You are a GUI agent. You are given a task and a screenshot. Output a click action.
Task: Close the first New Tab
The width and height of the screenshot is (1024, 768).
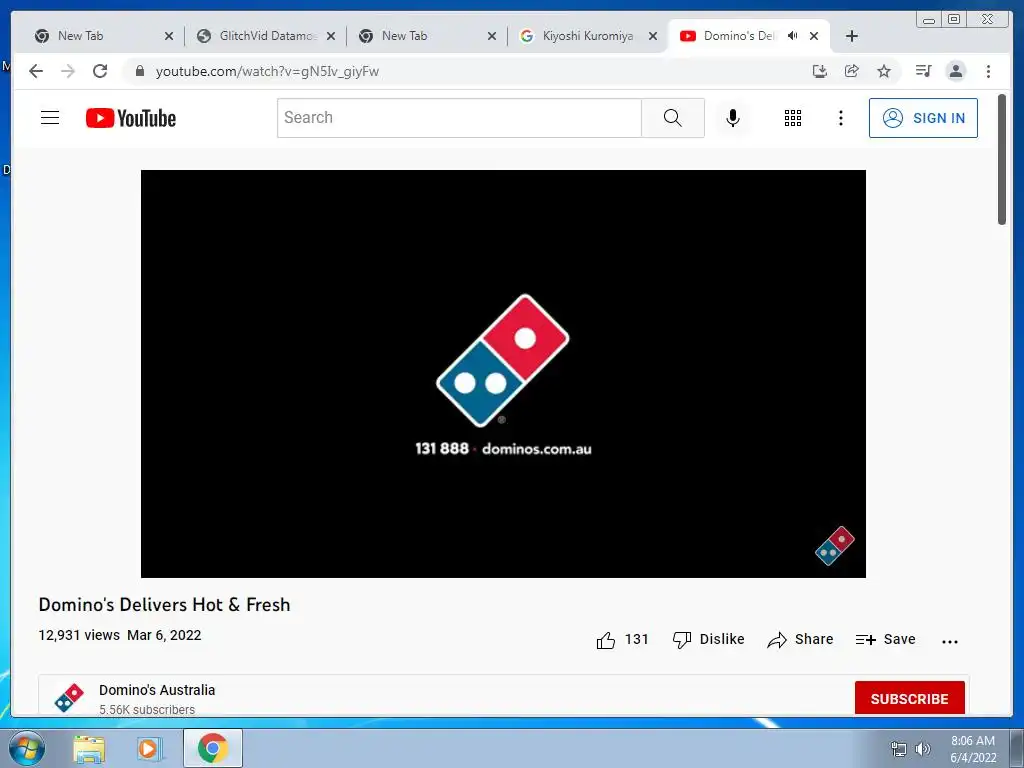[169, 36]
